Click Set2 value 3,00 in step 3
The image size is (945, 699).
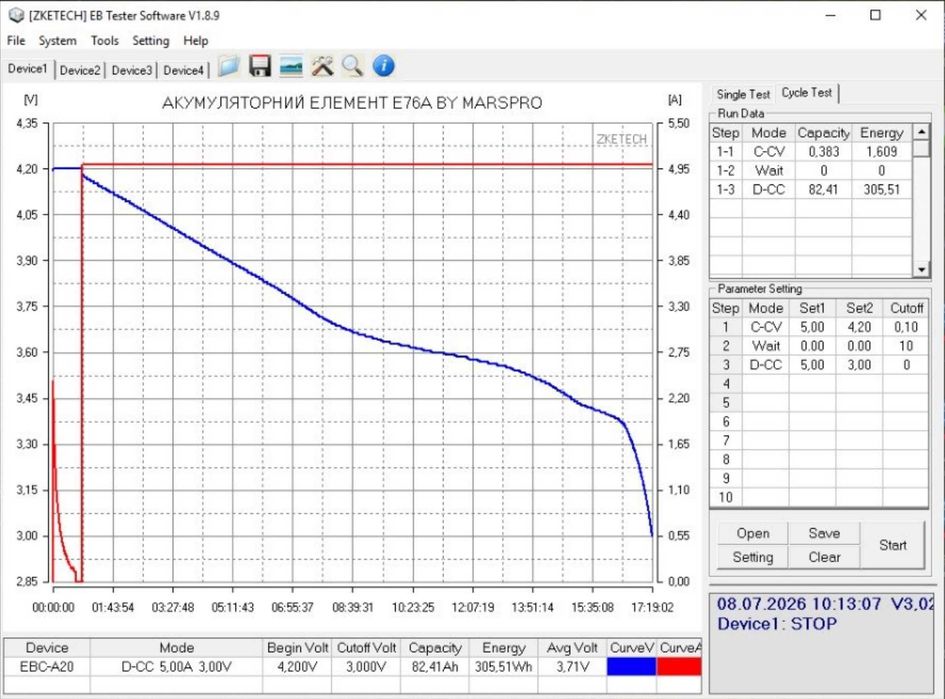tap(859, 365)
